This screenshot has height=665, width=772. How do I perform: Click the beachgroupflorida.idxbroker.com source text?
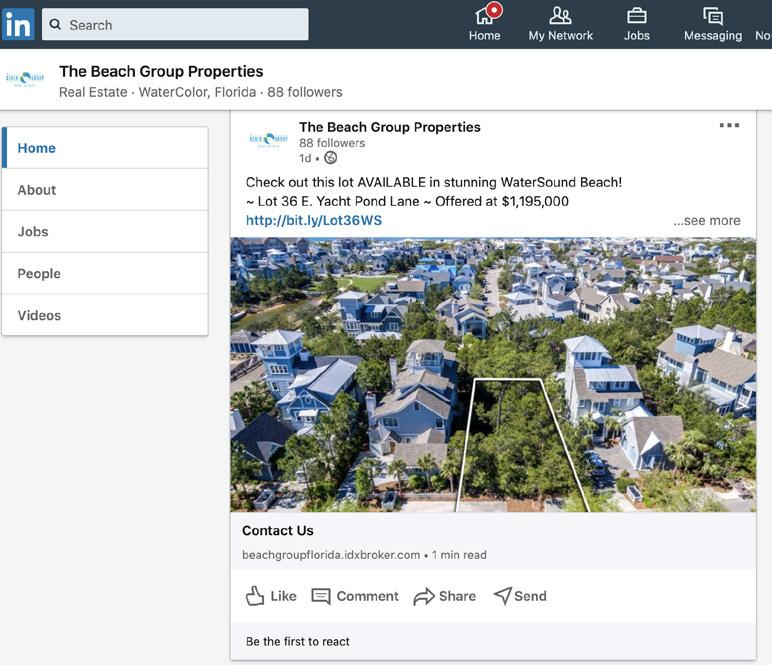pos(331,555)
